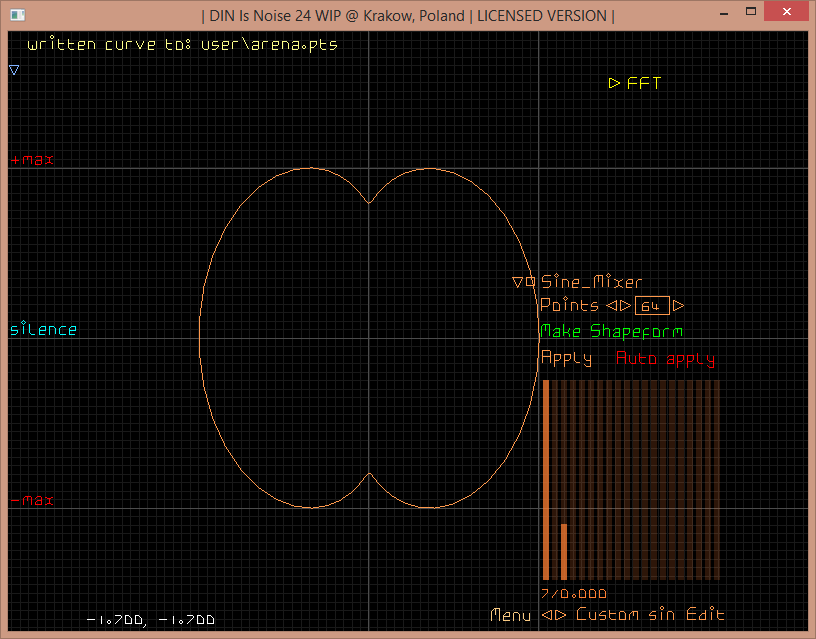Click the arrow right of the 64 field

pos(679,306)
